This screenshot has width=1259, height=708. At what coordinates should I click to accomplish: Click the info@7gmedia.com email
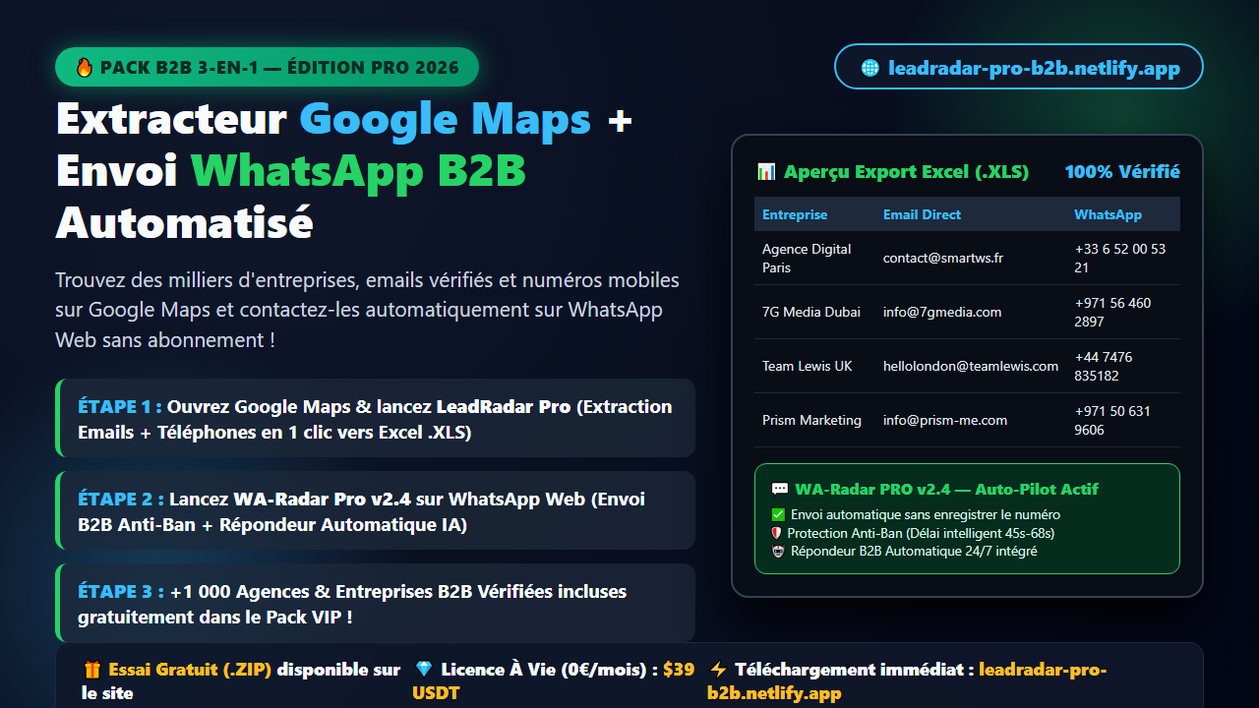click(942, 312)
